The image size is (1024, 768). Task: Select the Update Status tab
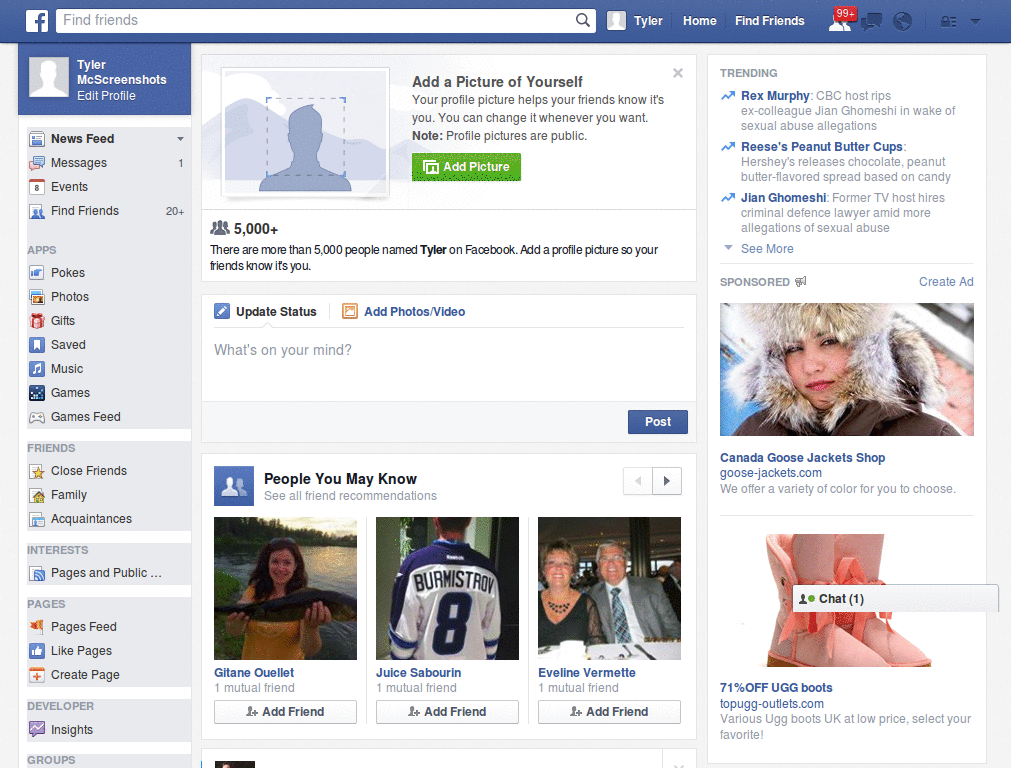coord(265,312)
